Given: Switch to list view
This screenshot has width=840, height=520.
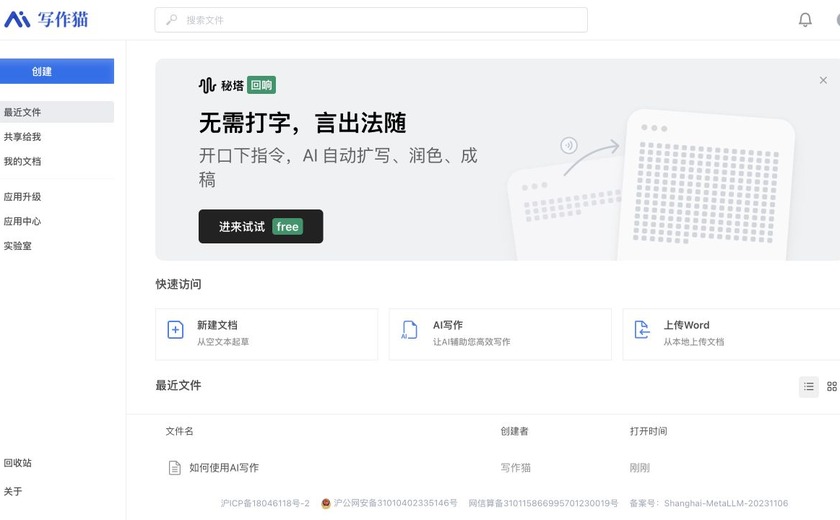Looking at the screenshot, I should click(808, 387).
